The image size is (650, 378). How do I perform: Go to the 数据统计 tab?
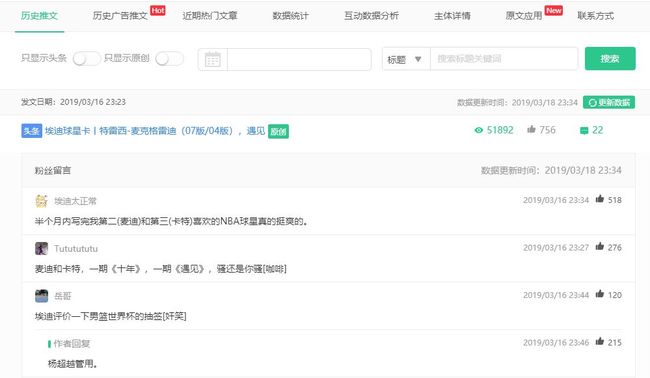[x=290, y=16]
